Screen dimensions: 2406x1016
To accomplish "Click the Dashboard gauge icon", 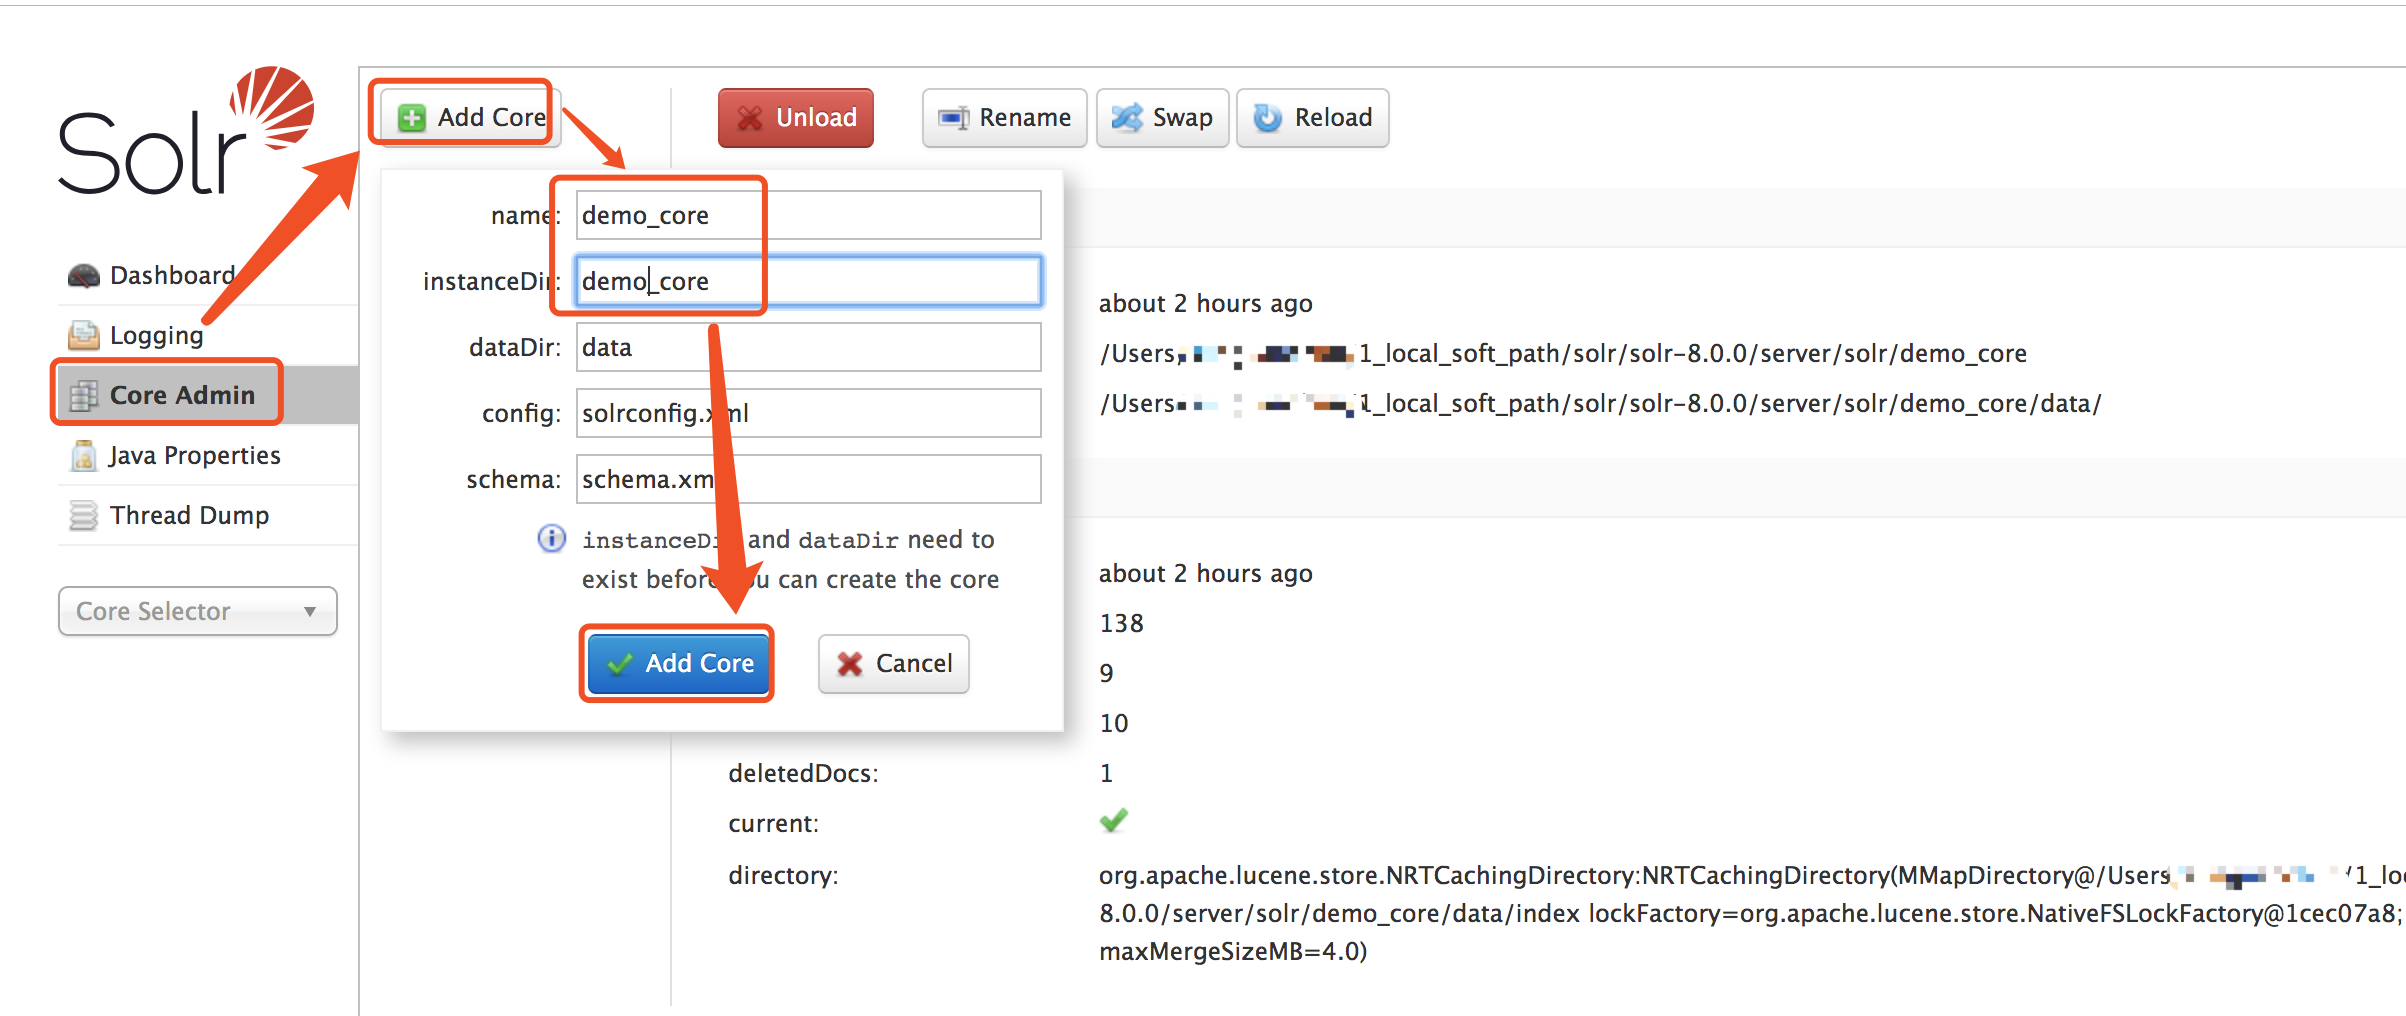I will click(84, 276).
